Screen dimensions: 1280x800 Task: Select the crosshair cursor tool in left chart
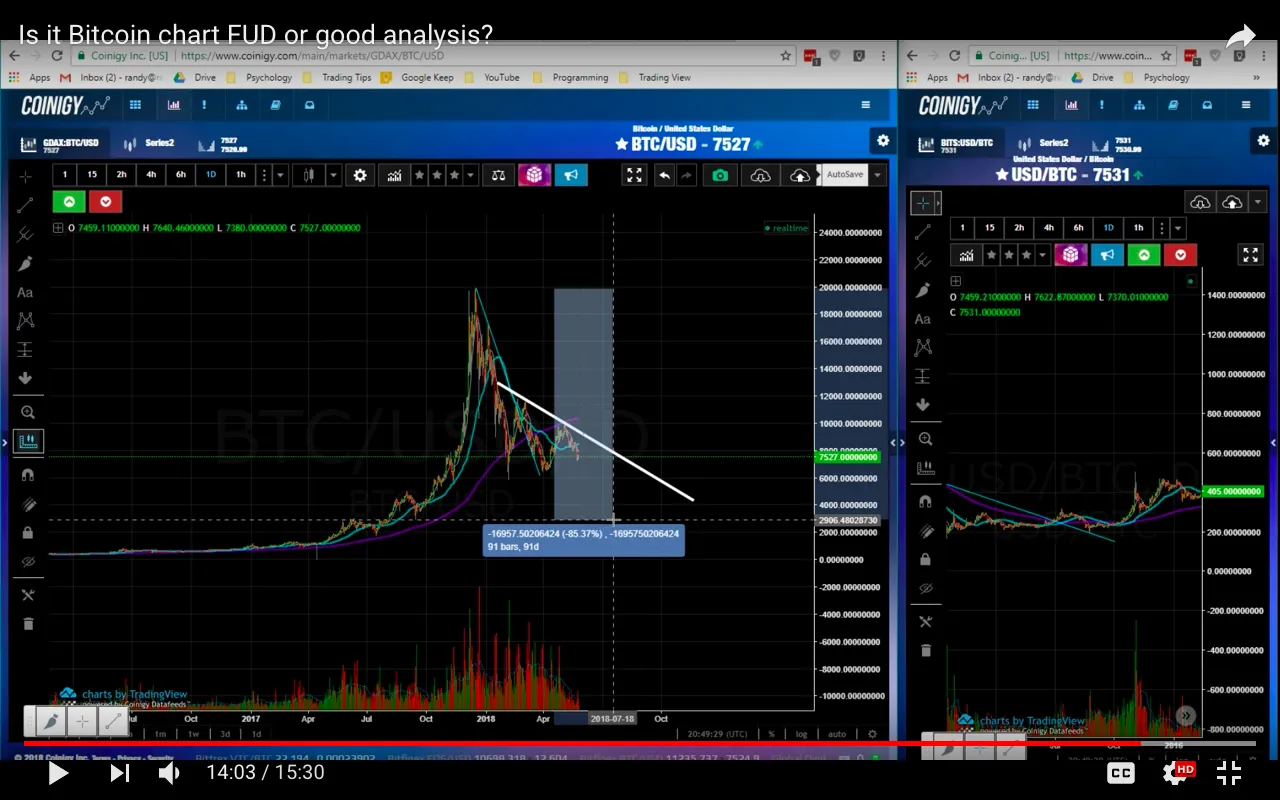(25, 176)
